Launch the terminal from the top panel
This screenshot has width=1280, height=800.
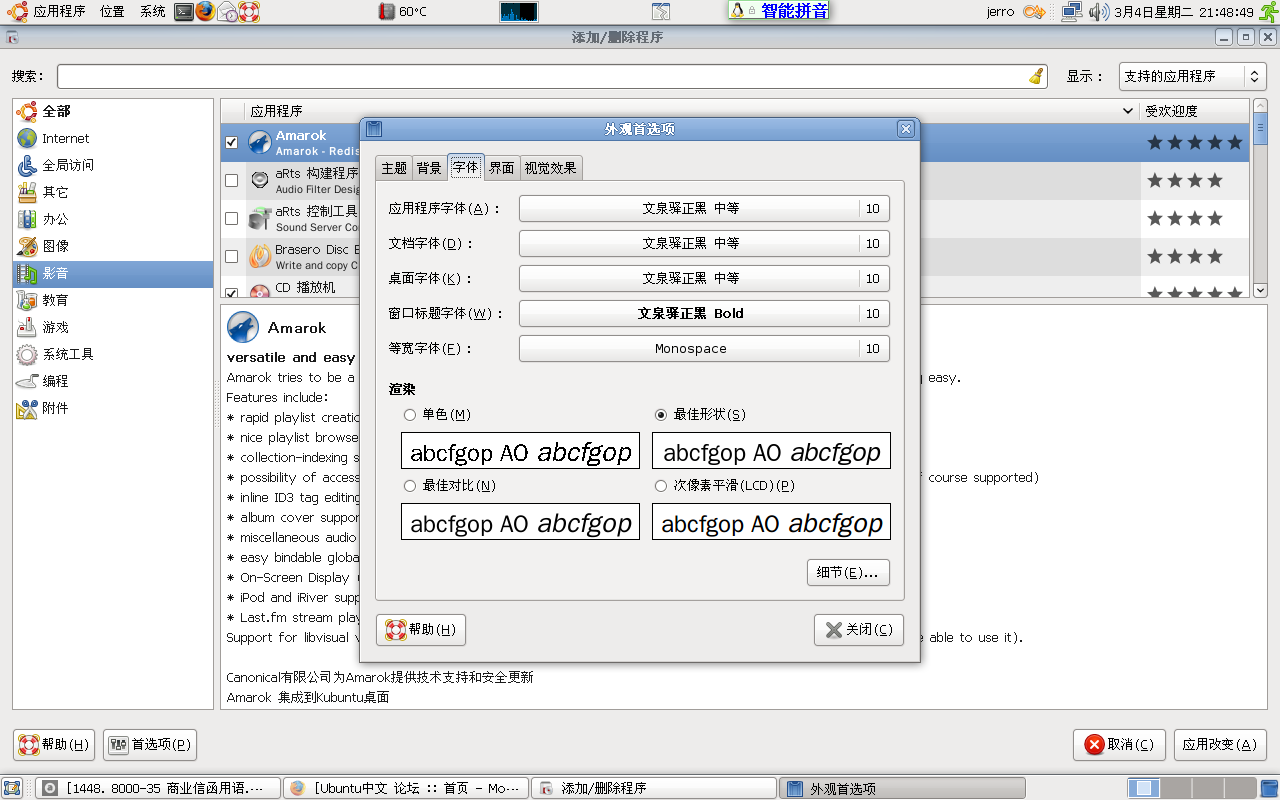(184, 12)
